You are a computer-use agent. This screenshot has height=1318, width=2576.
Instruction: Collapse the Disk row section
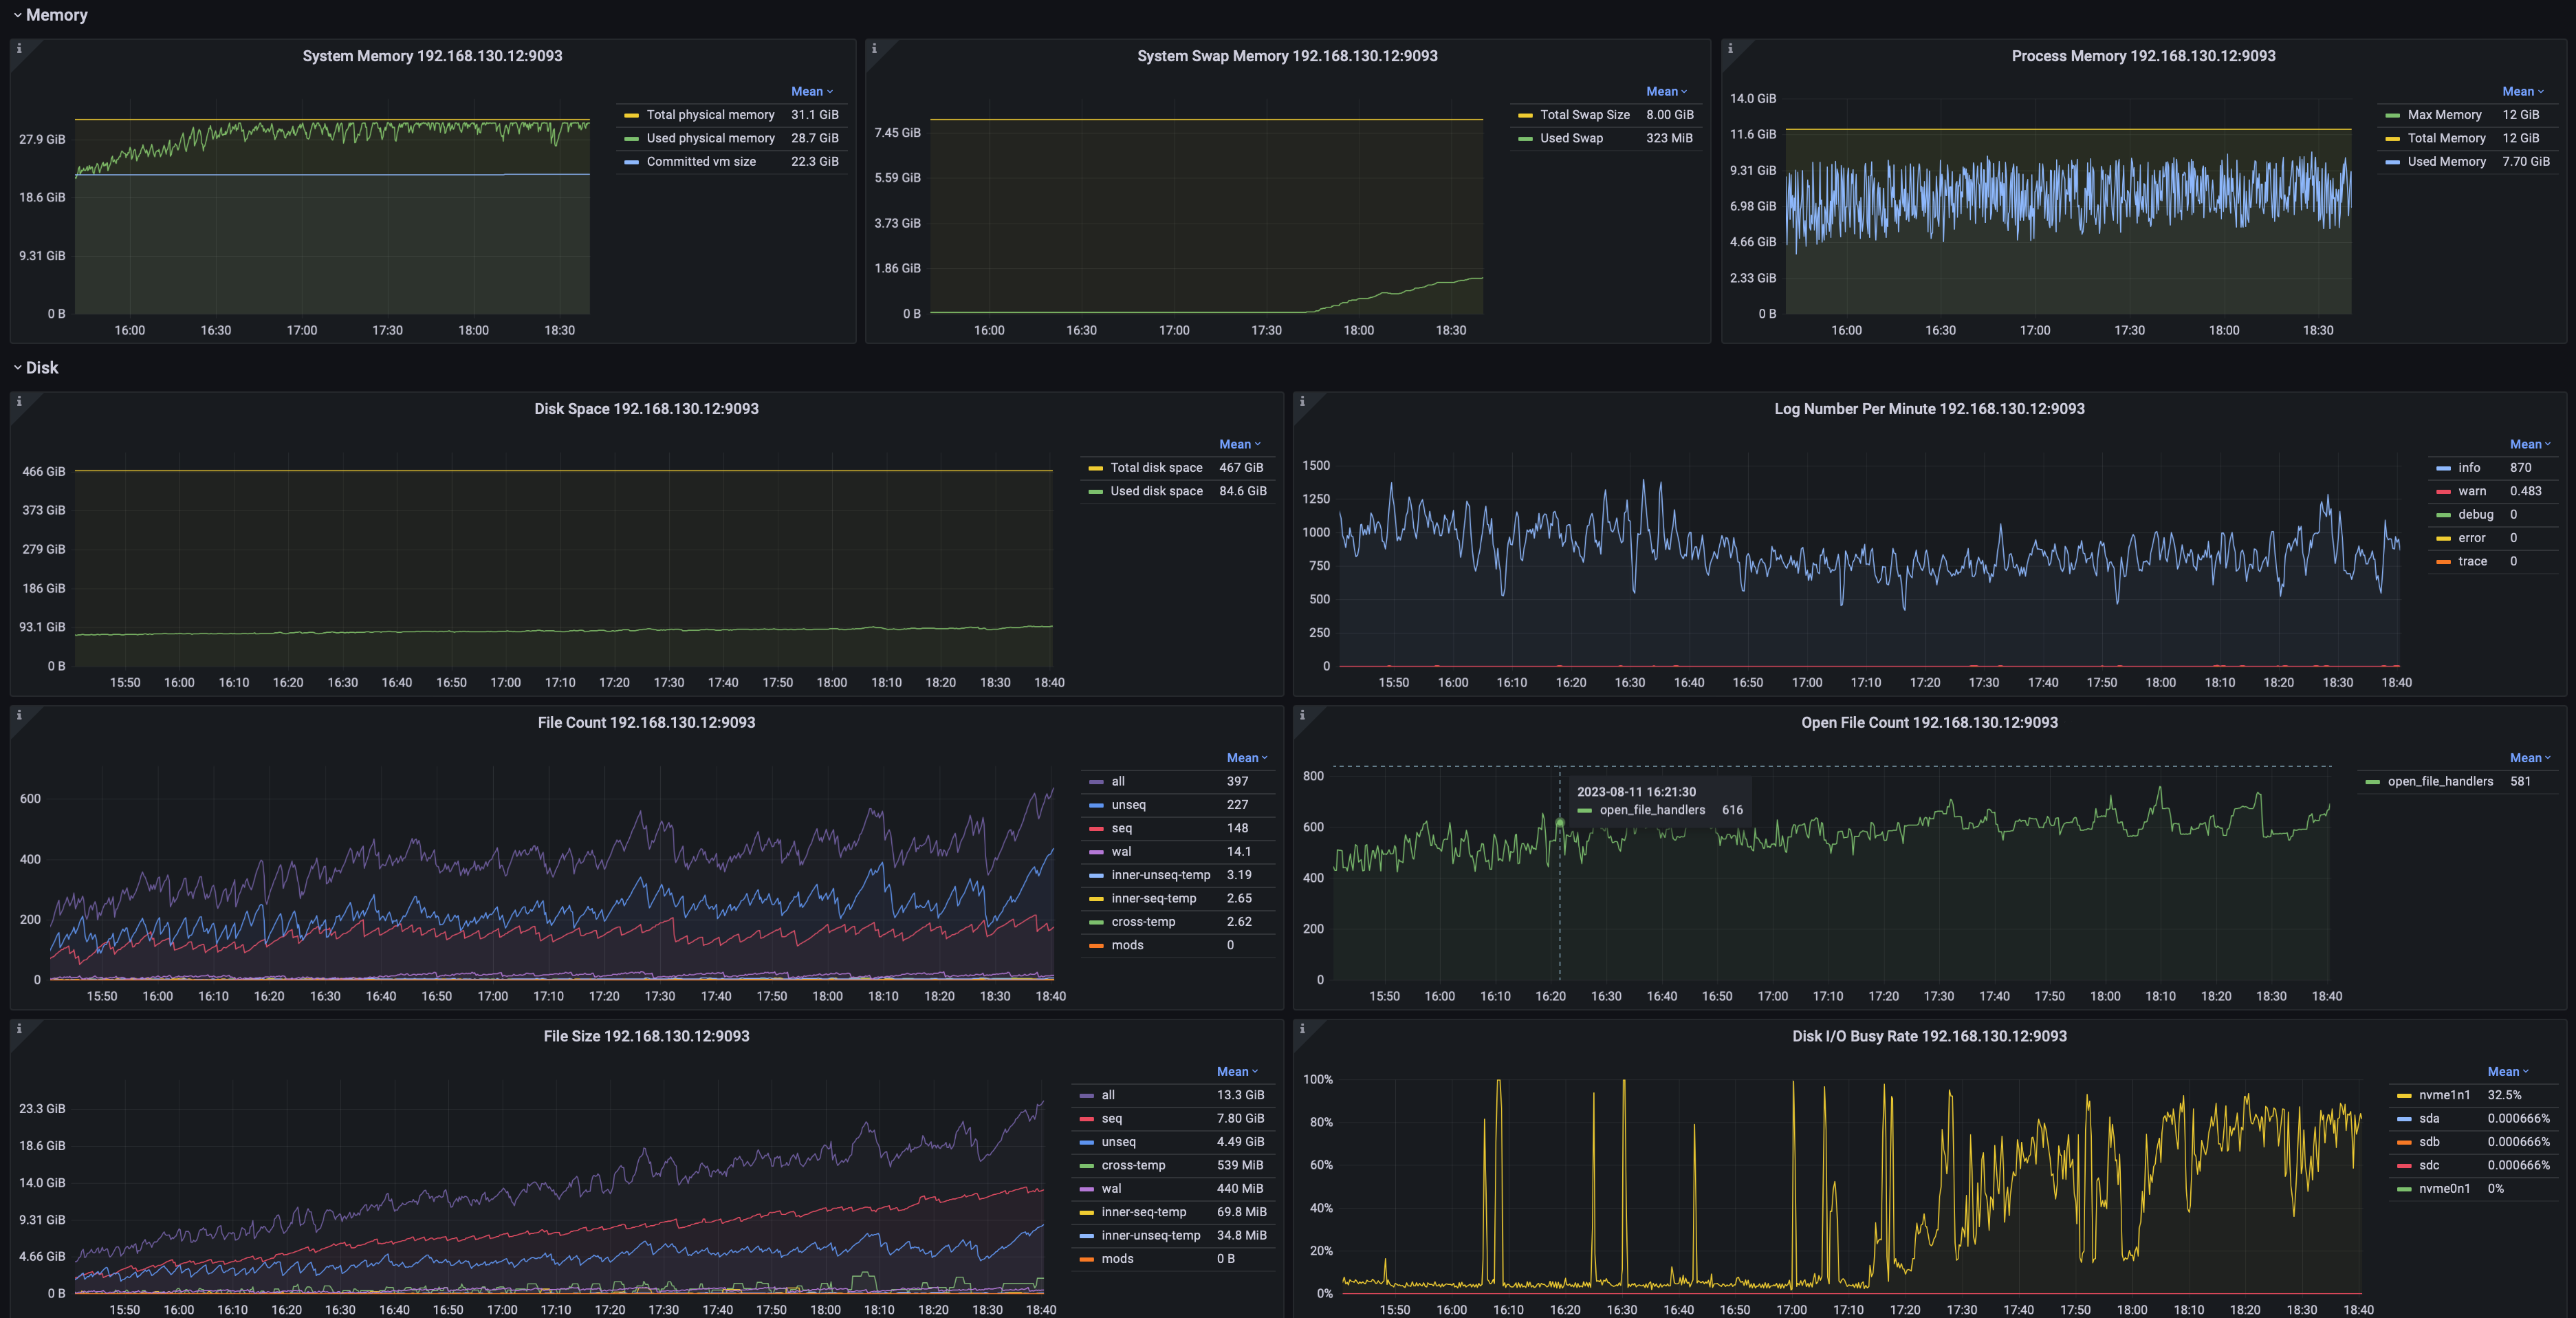tap(41, 368)
